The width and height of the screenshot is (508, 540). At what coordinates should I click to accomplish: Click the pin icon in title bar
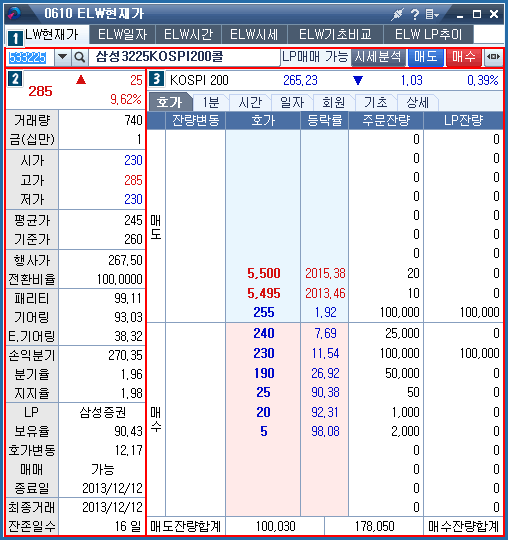coord(397,14)
